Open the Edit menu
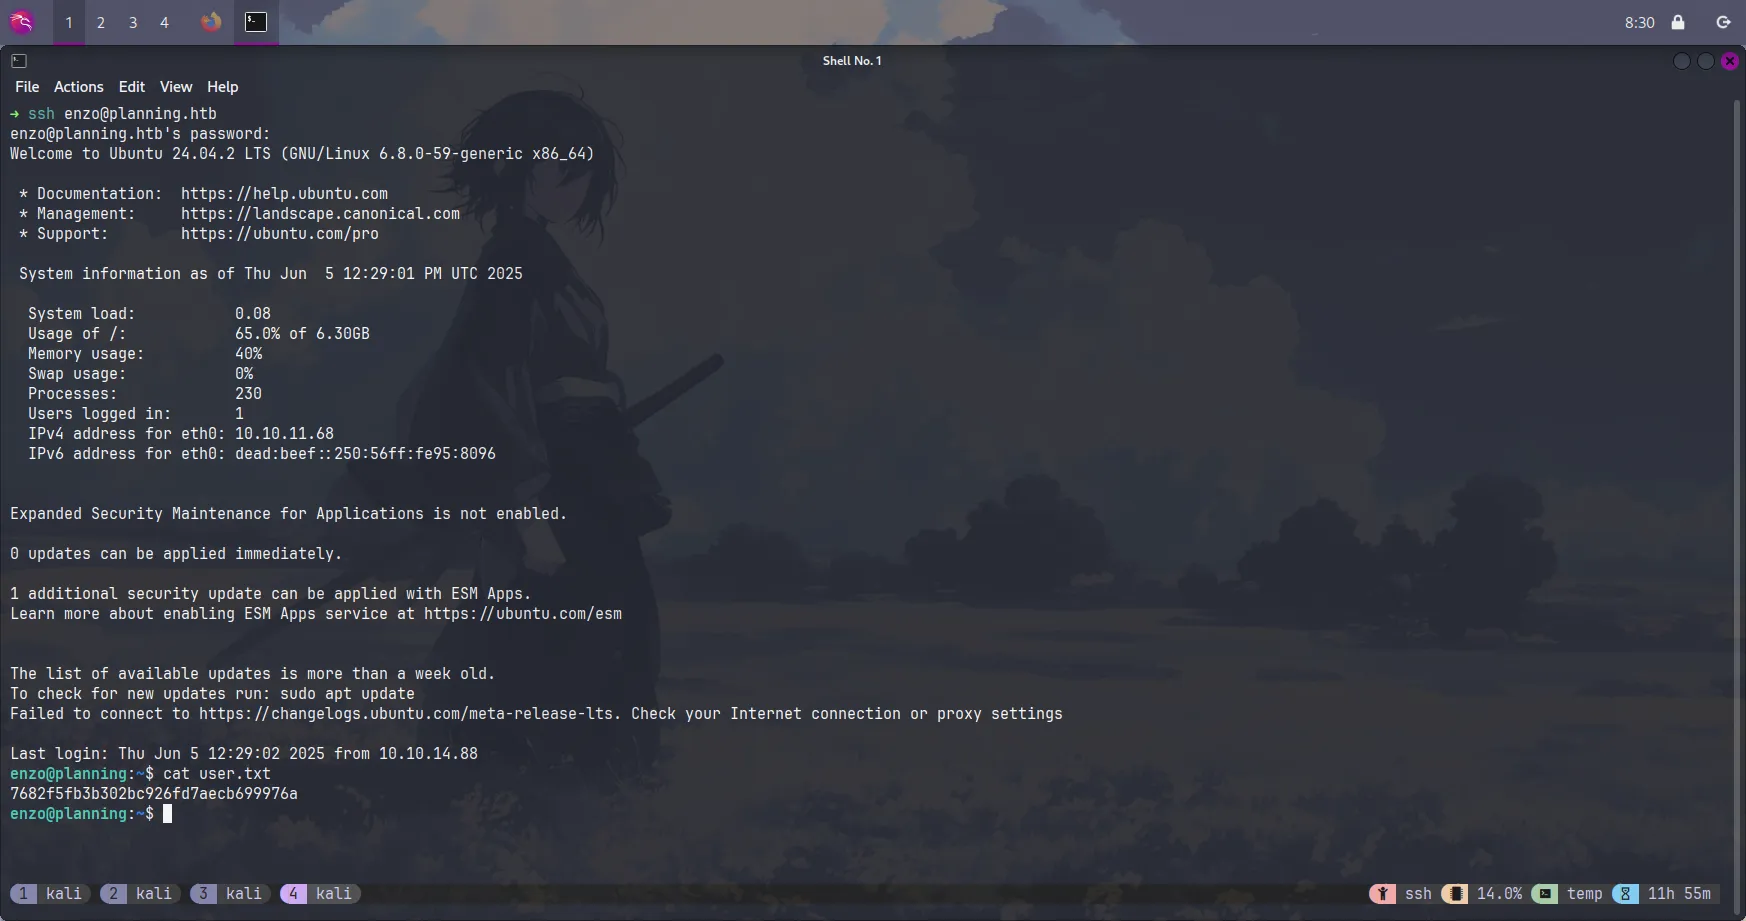 point(131,87)
